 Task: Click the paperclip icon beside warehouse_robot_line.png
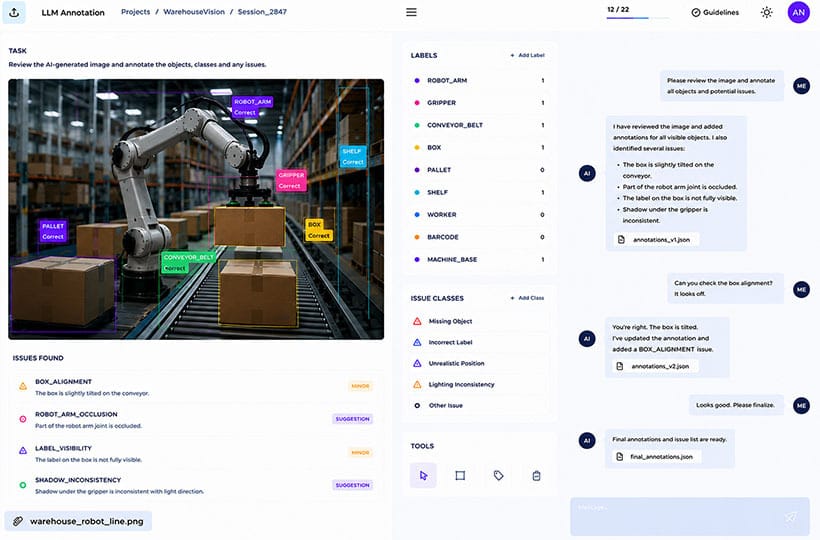pos(18,521)
